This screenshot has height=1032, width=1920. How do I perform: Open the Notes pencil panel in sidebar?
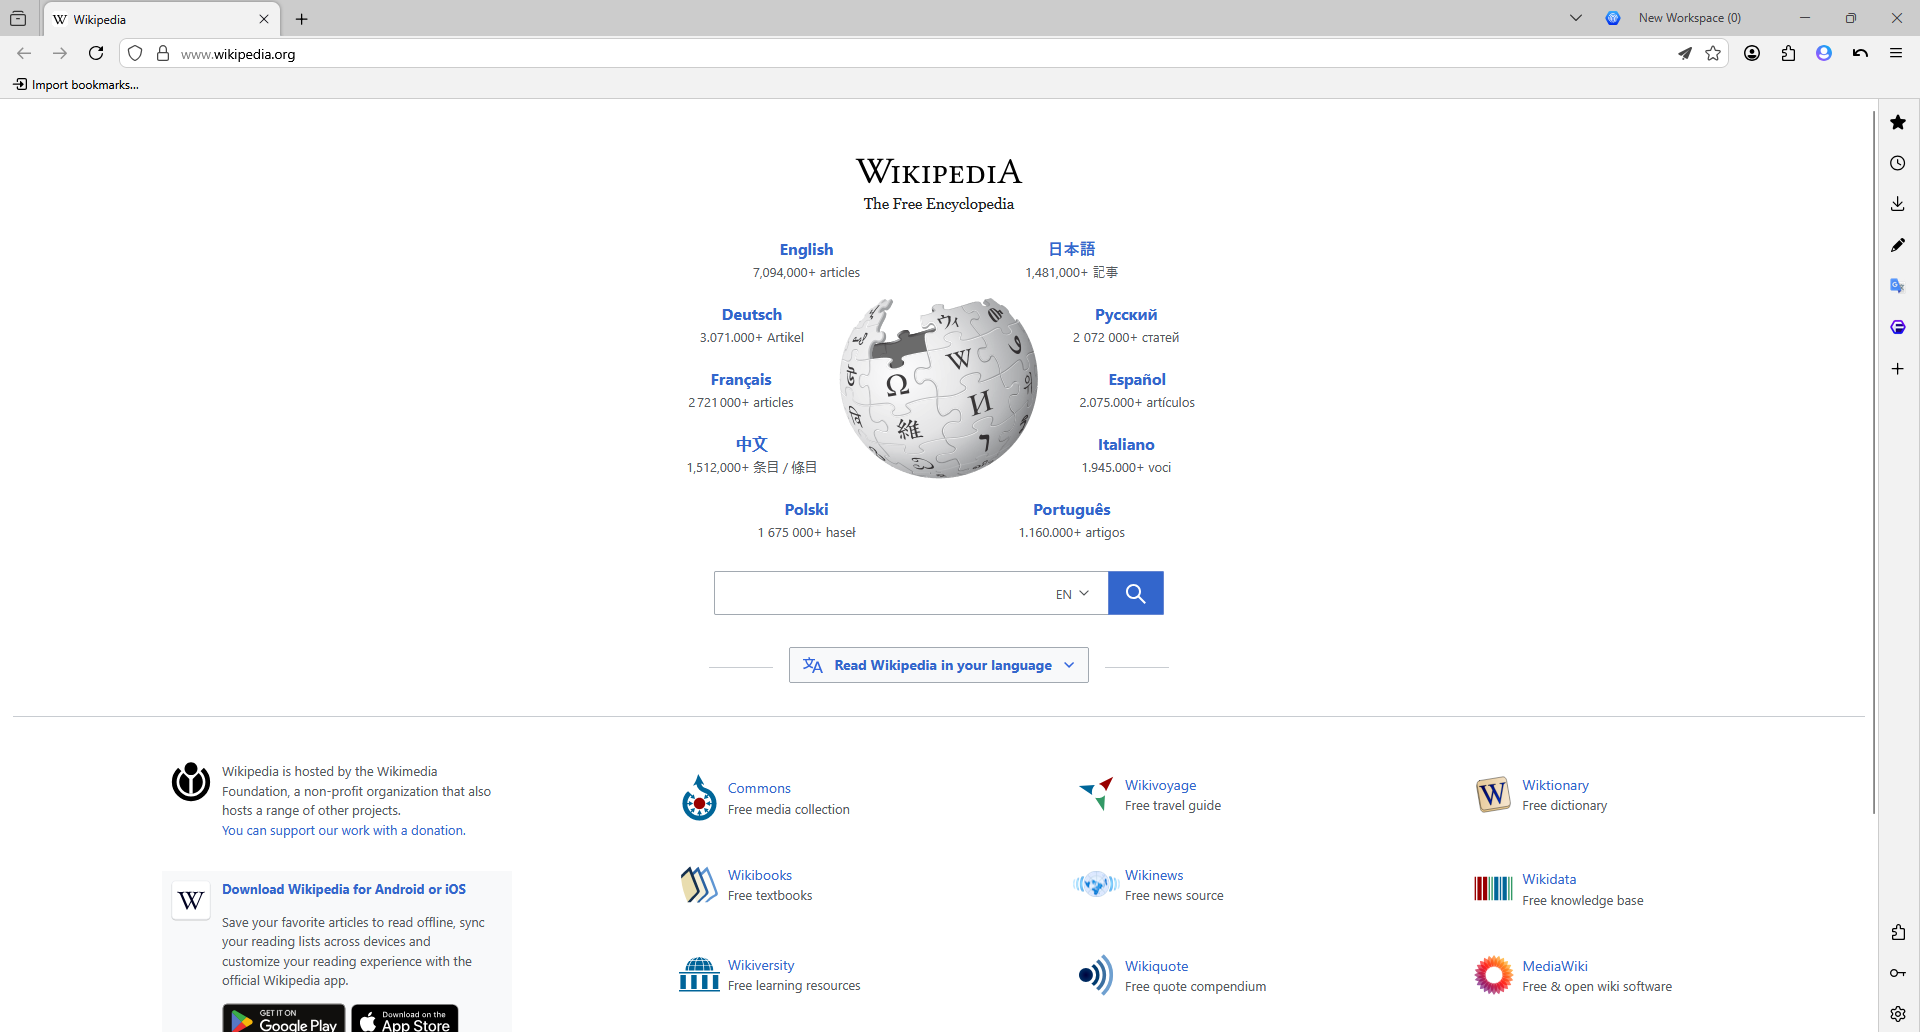pos(1898,245)
